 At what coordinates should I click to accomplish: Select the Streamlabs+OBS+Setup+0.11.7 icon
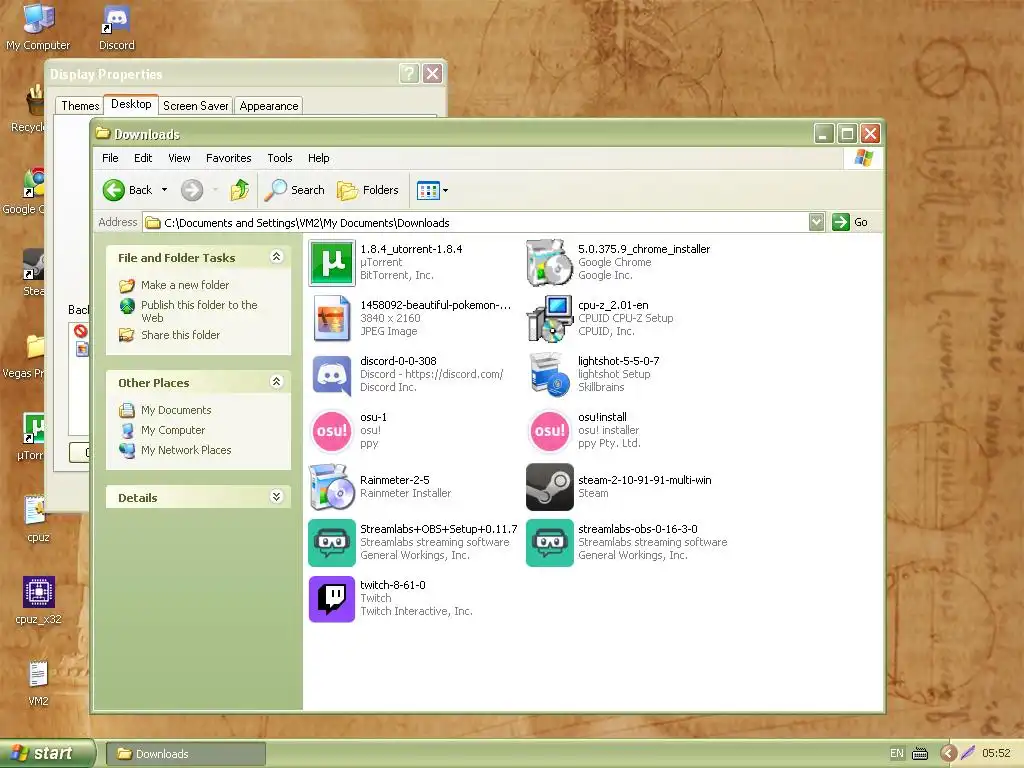pyautogui.click(x=332, y=543)
